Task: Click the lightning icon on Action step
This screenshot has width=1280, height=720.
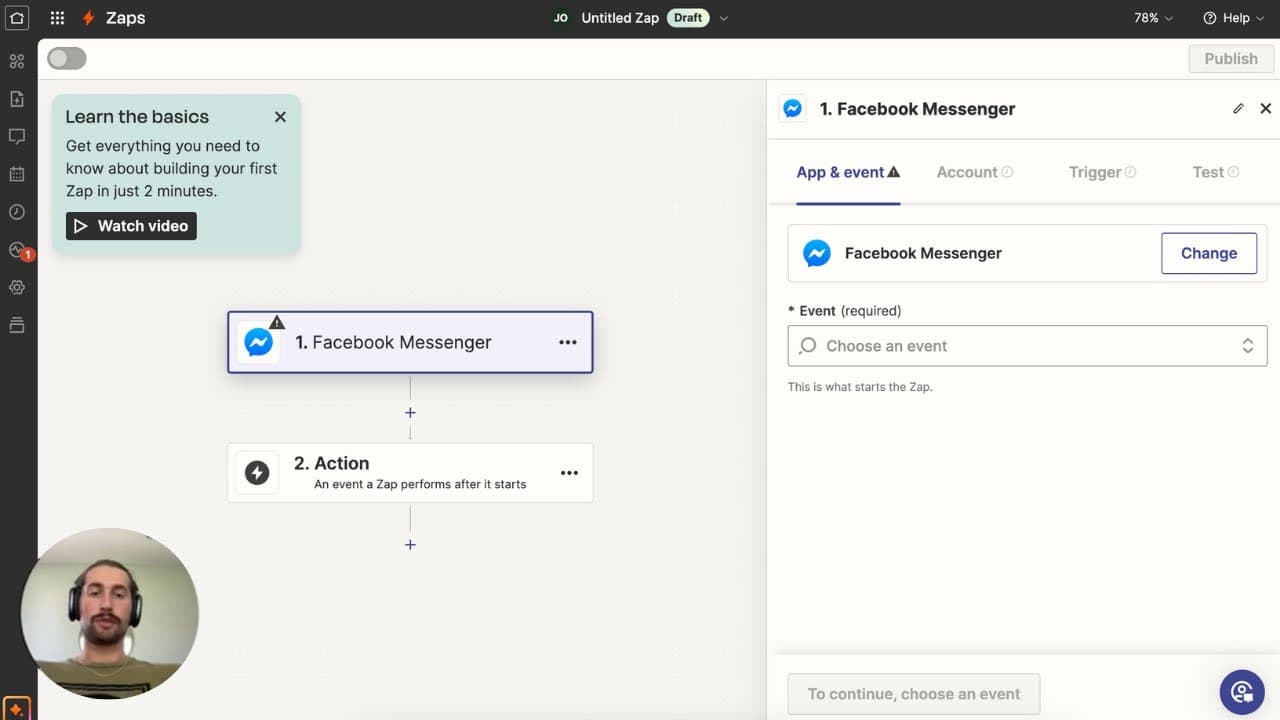Action: pyautogui.click(x=257, y=472)
